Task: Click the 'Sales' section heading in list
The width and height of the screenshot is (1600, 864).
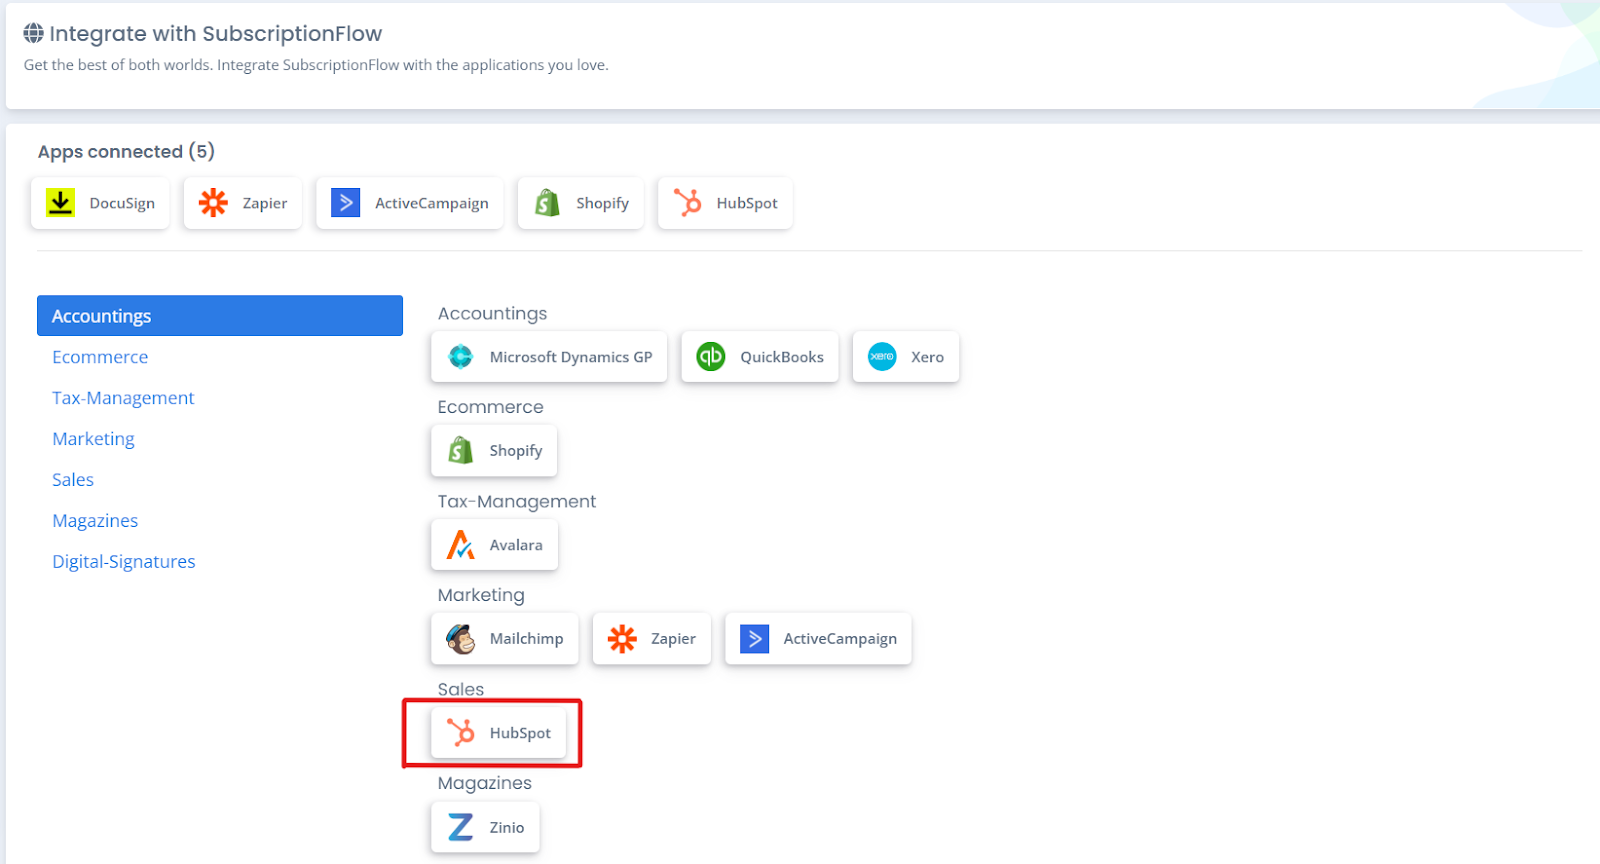Action: (x=461, y=689)
